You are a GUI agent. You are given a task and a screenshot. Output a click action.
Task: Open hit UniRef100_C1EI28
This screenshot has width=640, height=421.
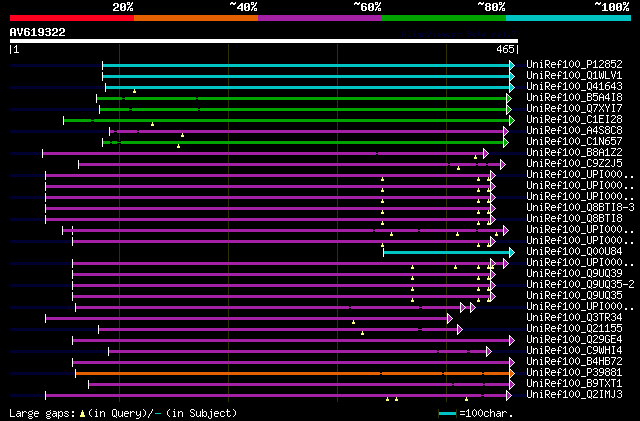pos(574,120)
